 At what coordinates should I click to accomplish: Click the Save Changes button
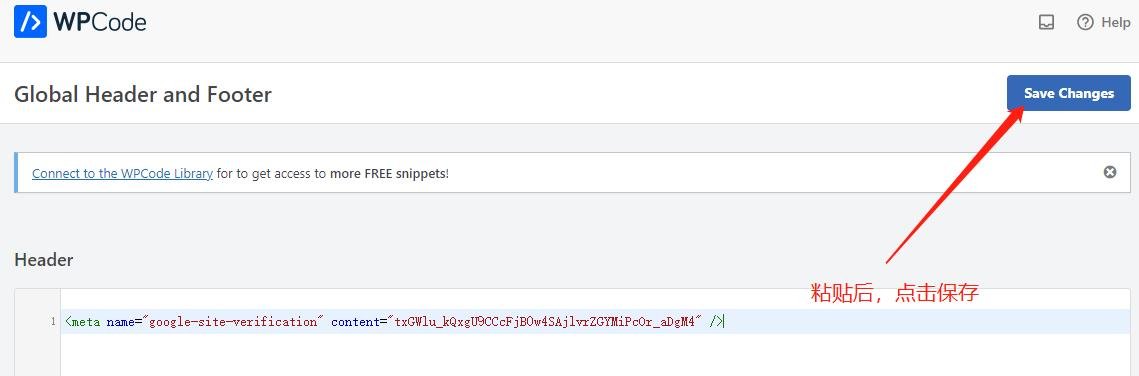coord(1069,93)
